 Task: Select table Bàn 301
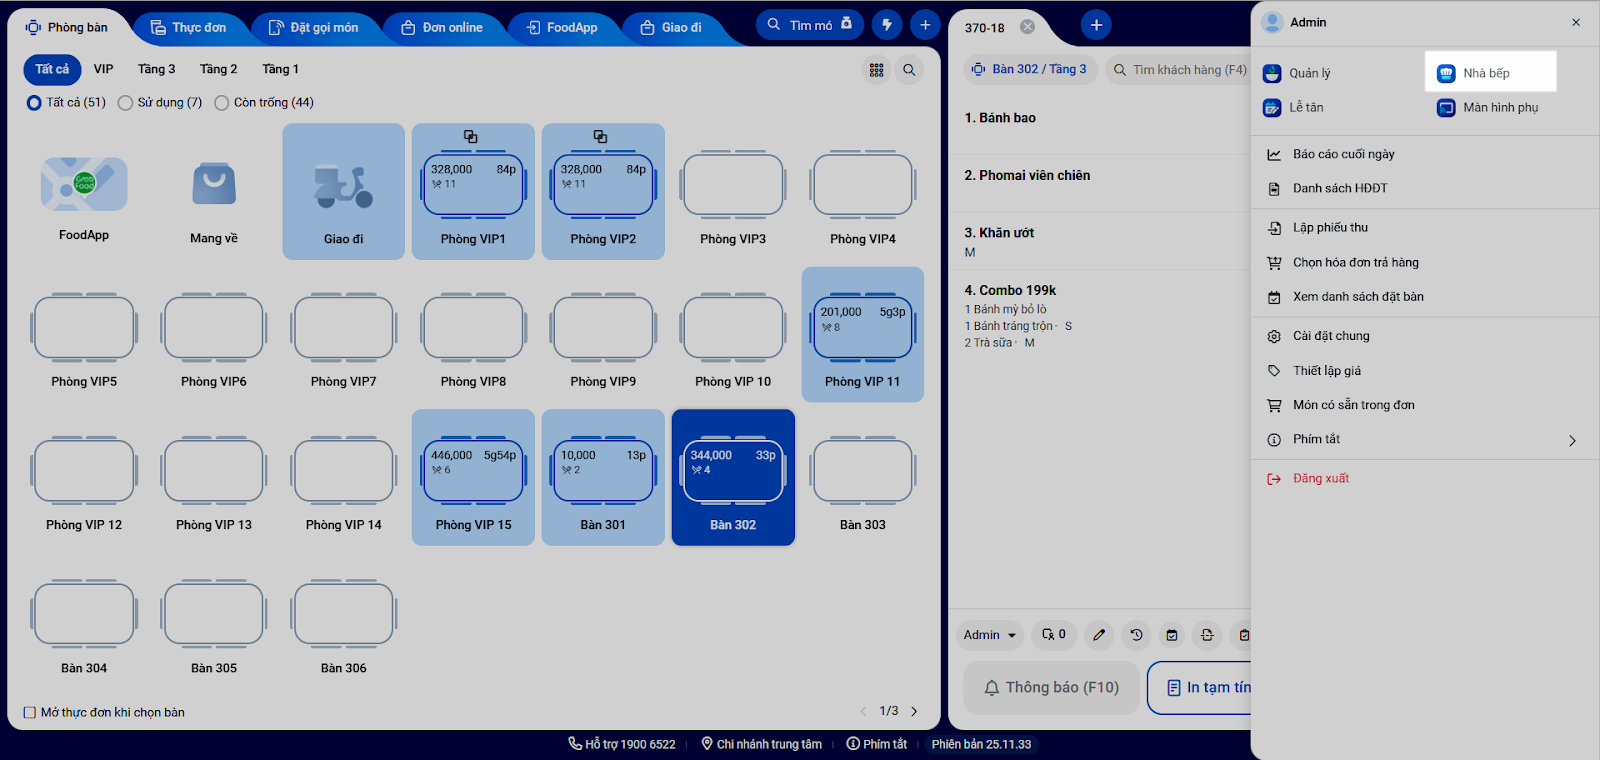tap(603, 478)
